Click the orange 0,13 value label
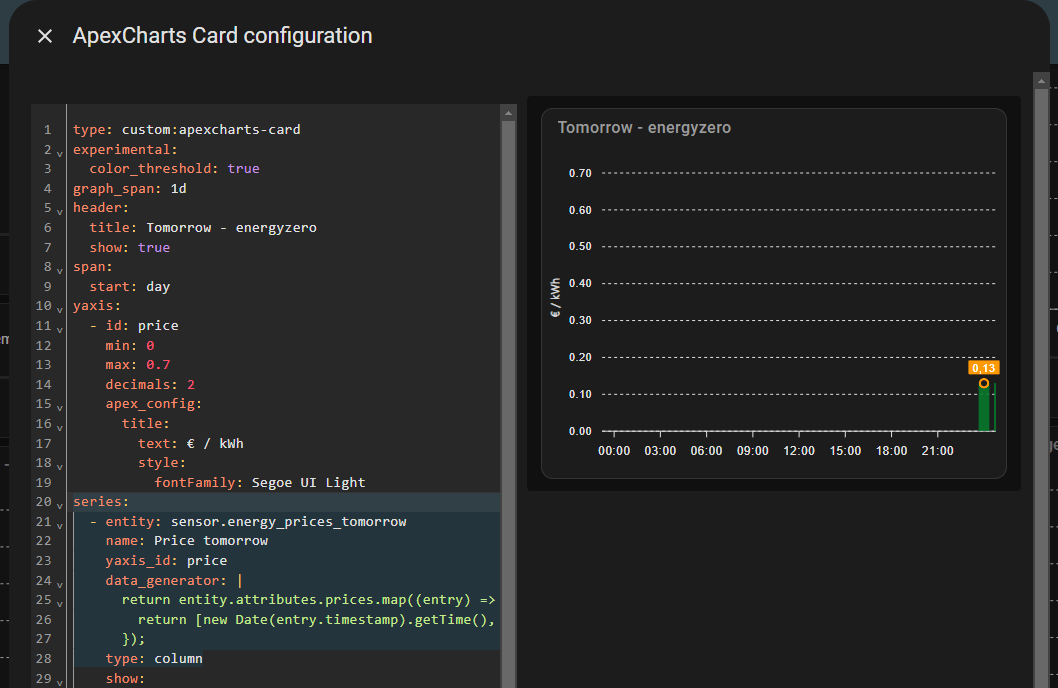The image size is (1058, 688). pyautogui.click(x=984, y=368)
